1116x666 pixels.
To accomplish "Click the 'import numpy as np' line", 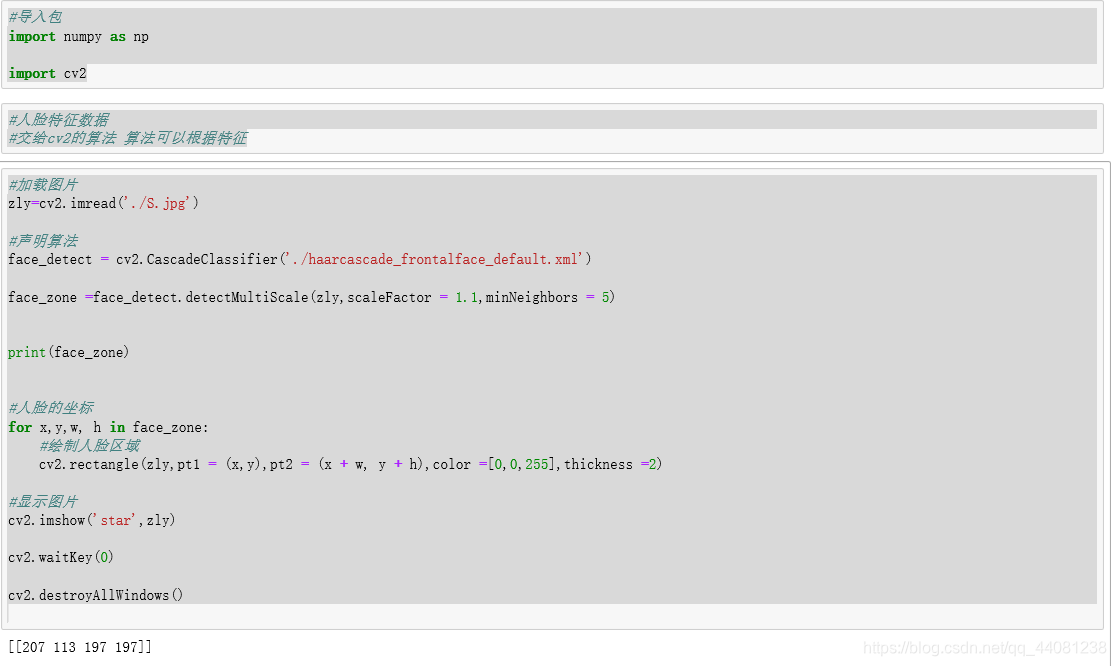I will click(x=78, y=36).
